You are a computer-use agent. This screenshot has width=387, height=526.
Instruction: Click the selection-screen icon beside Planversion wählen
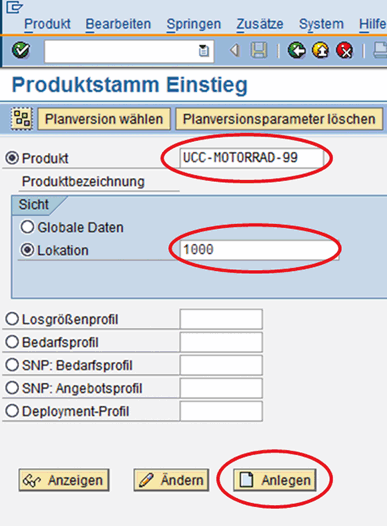click(22, 119)
